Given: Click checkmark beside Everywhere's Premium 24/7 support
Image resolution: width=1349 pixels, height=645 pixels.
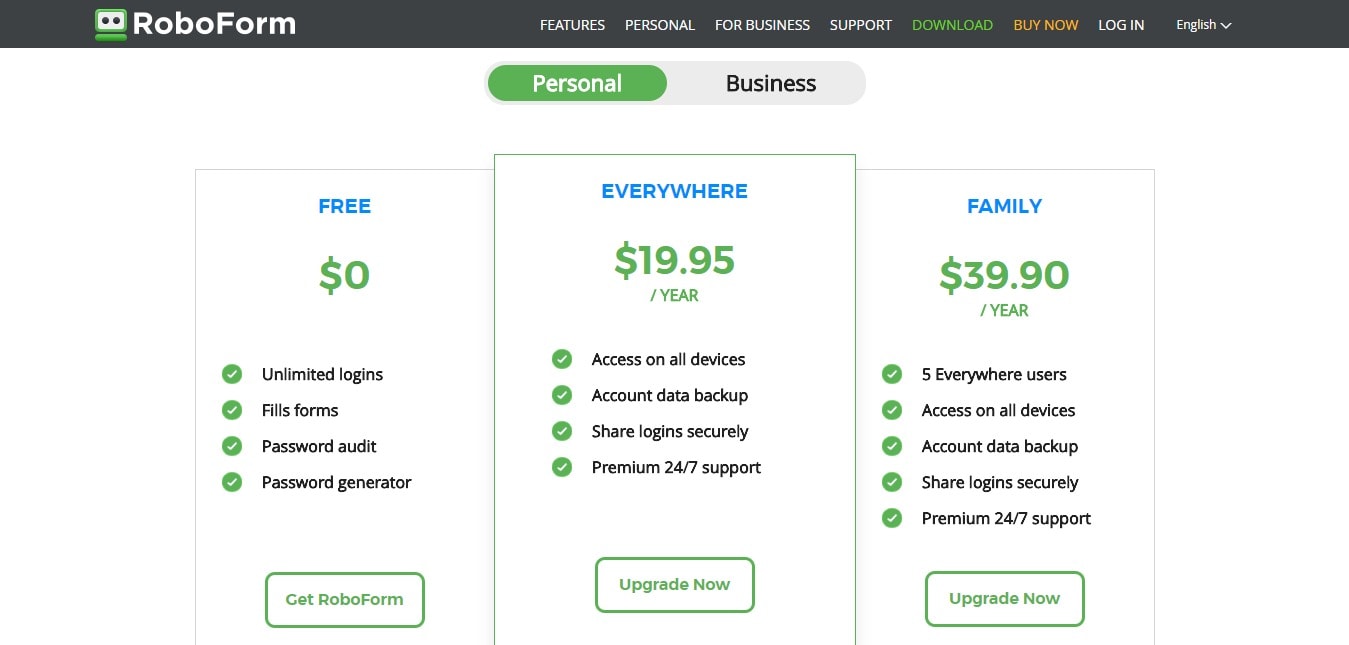Looking at the screenshot, I should coord(562,467).
